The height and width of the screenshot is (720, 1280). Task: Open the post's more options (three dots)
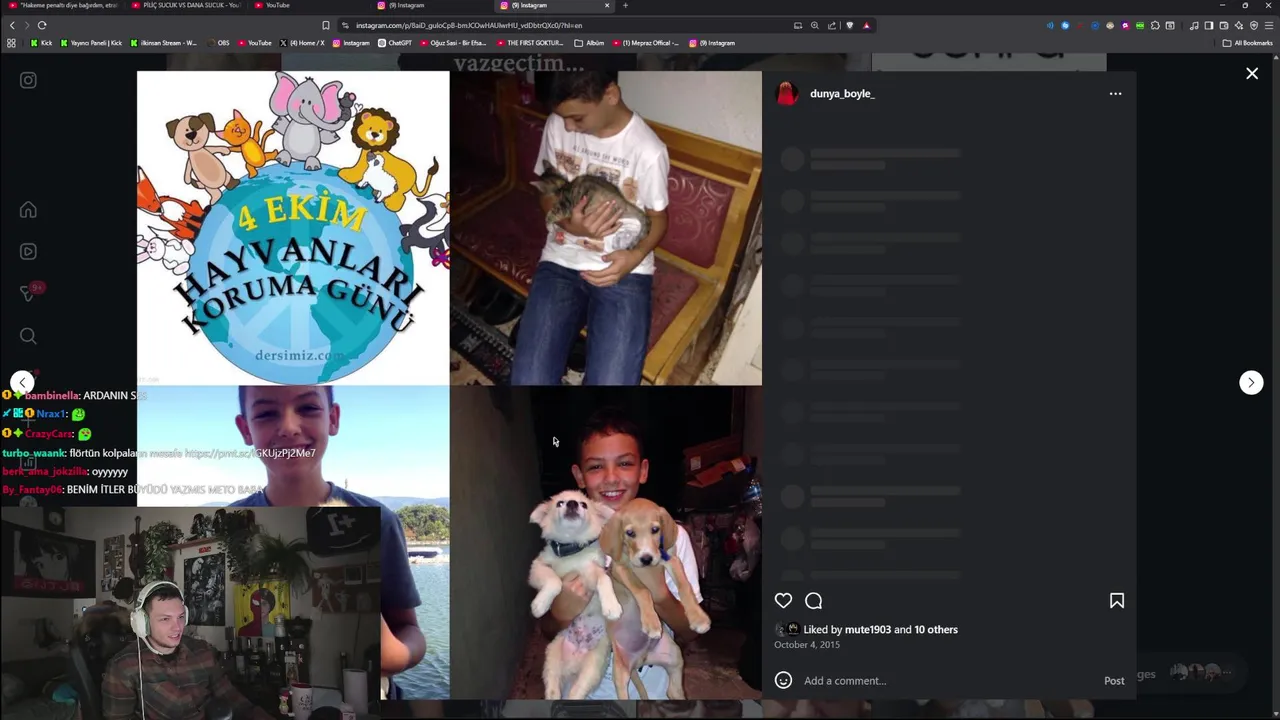point(1115,94)
